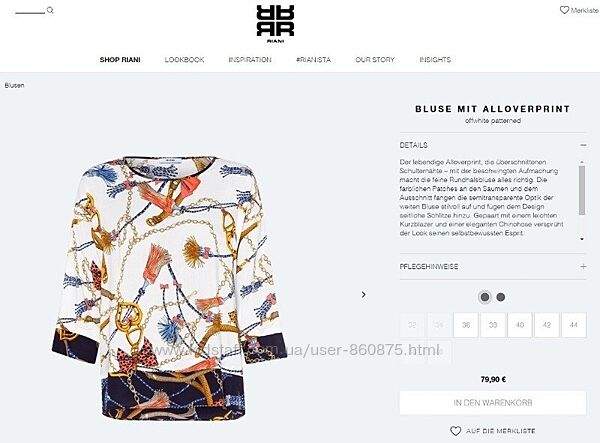The image size is (600, 443).
Task: Open the LOOKBOOK menu item
Action: (184, 60)
